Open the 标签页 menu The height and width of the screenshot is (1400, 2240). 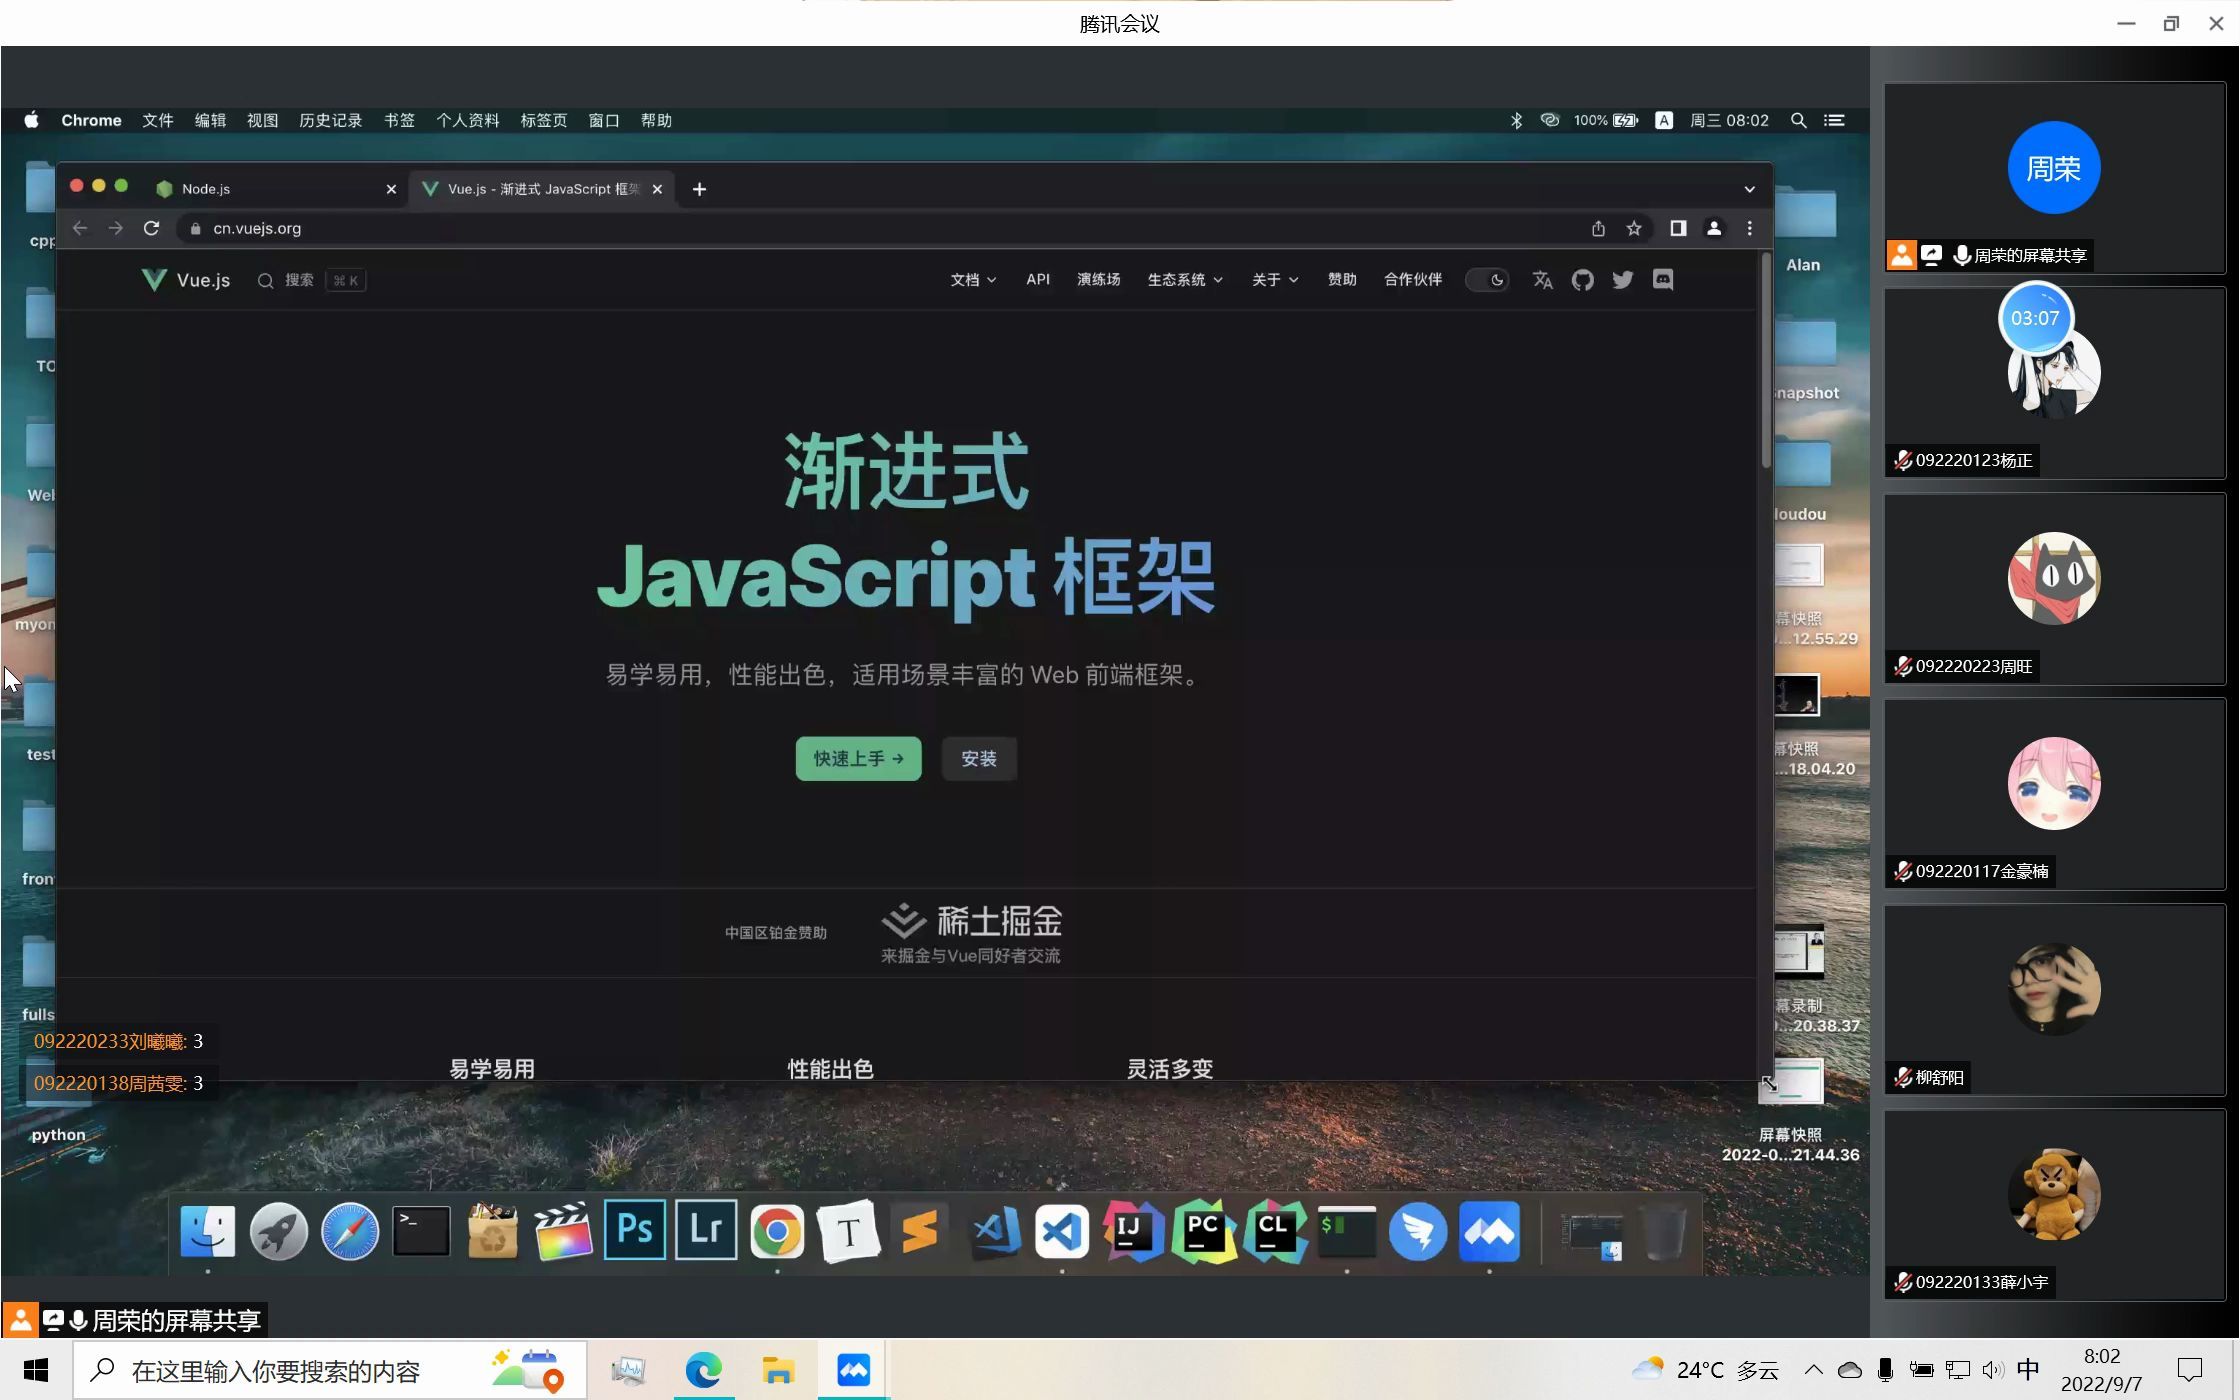click(x=543, y=120)
